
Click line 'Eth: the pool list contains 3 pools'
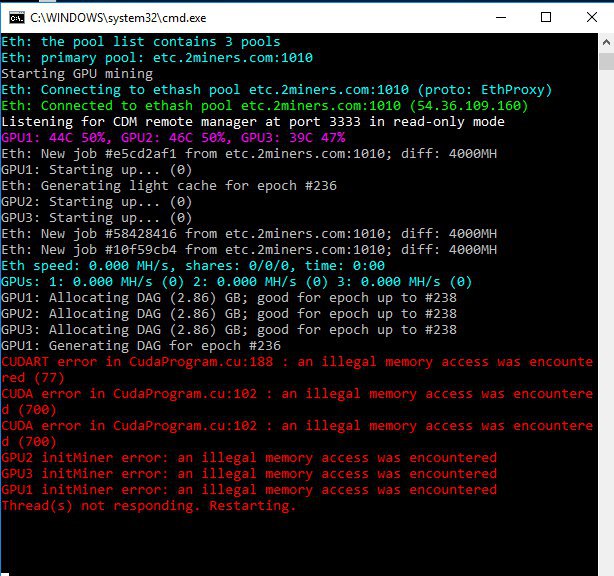coord(141,42)
